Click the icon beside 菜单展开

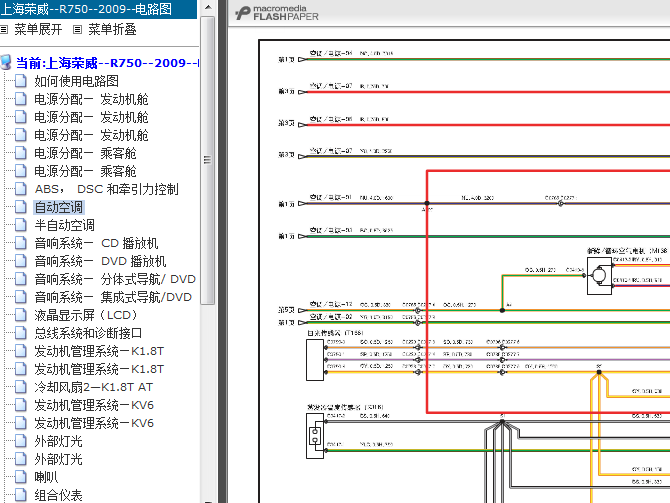(4, 29)
